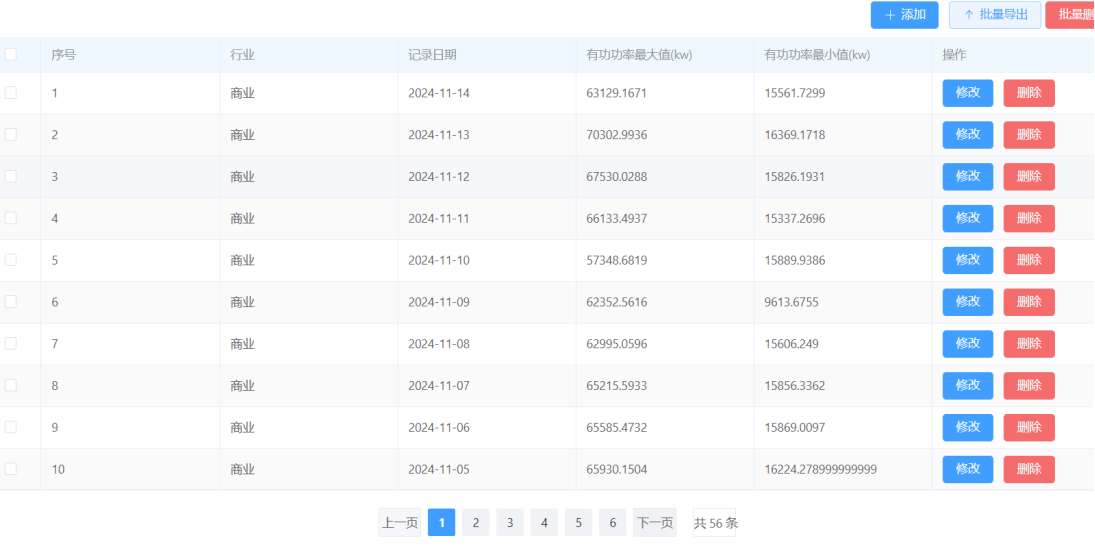Click the max power value 63129.1671
Image resolution: width=1095 pixels, height=549 pixels.
(617, 93)
